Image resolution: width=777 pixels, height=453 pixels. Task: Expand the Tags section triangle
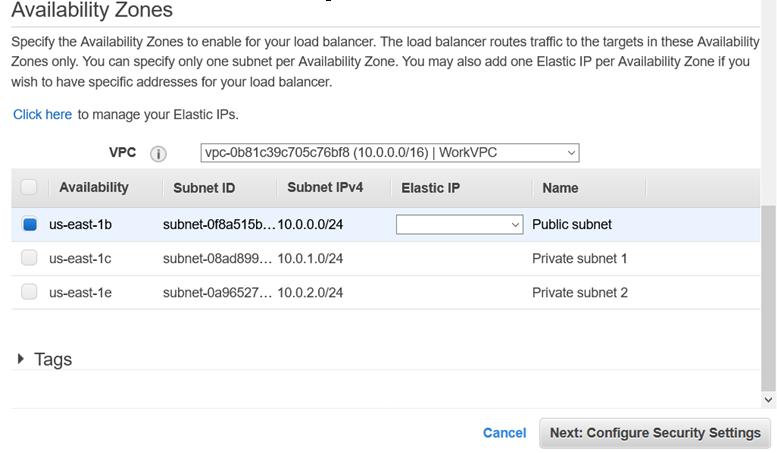tap(21, 359)
